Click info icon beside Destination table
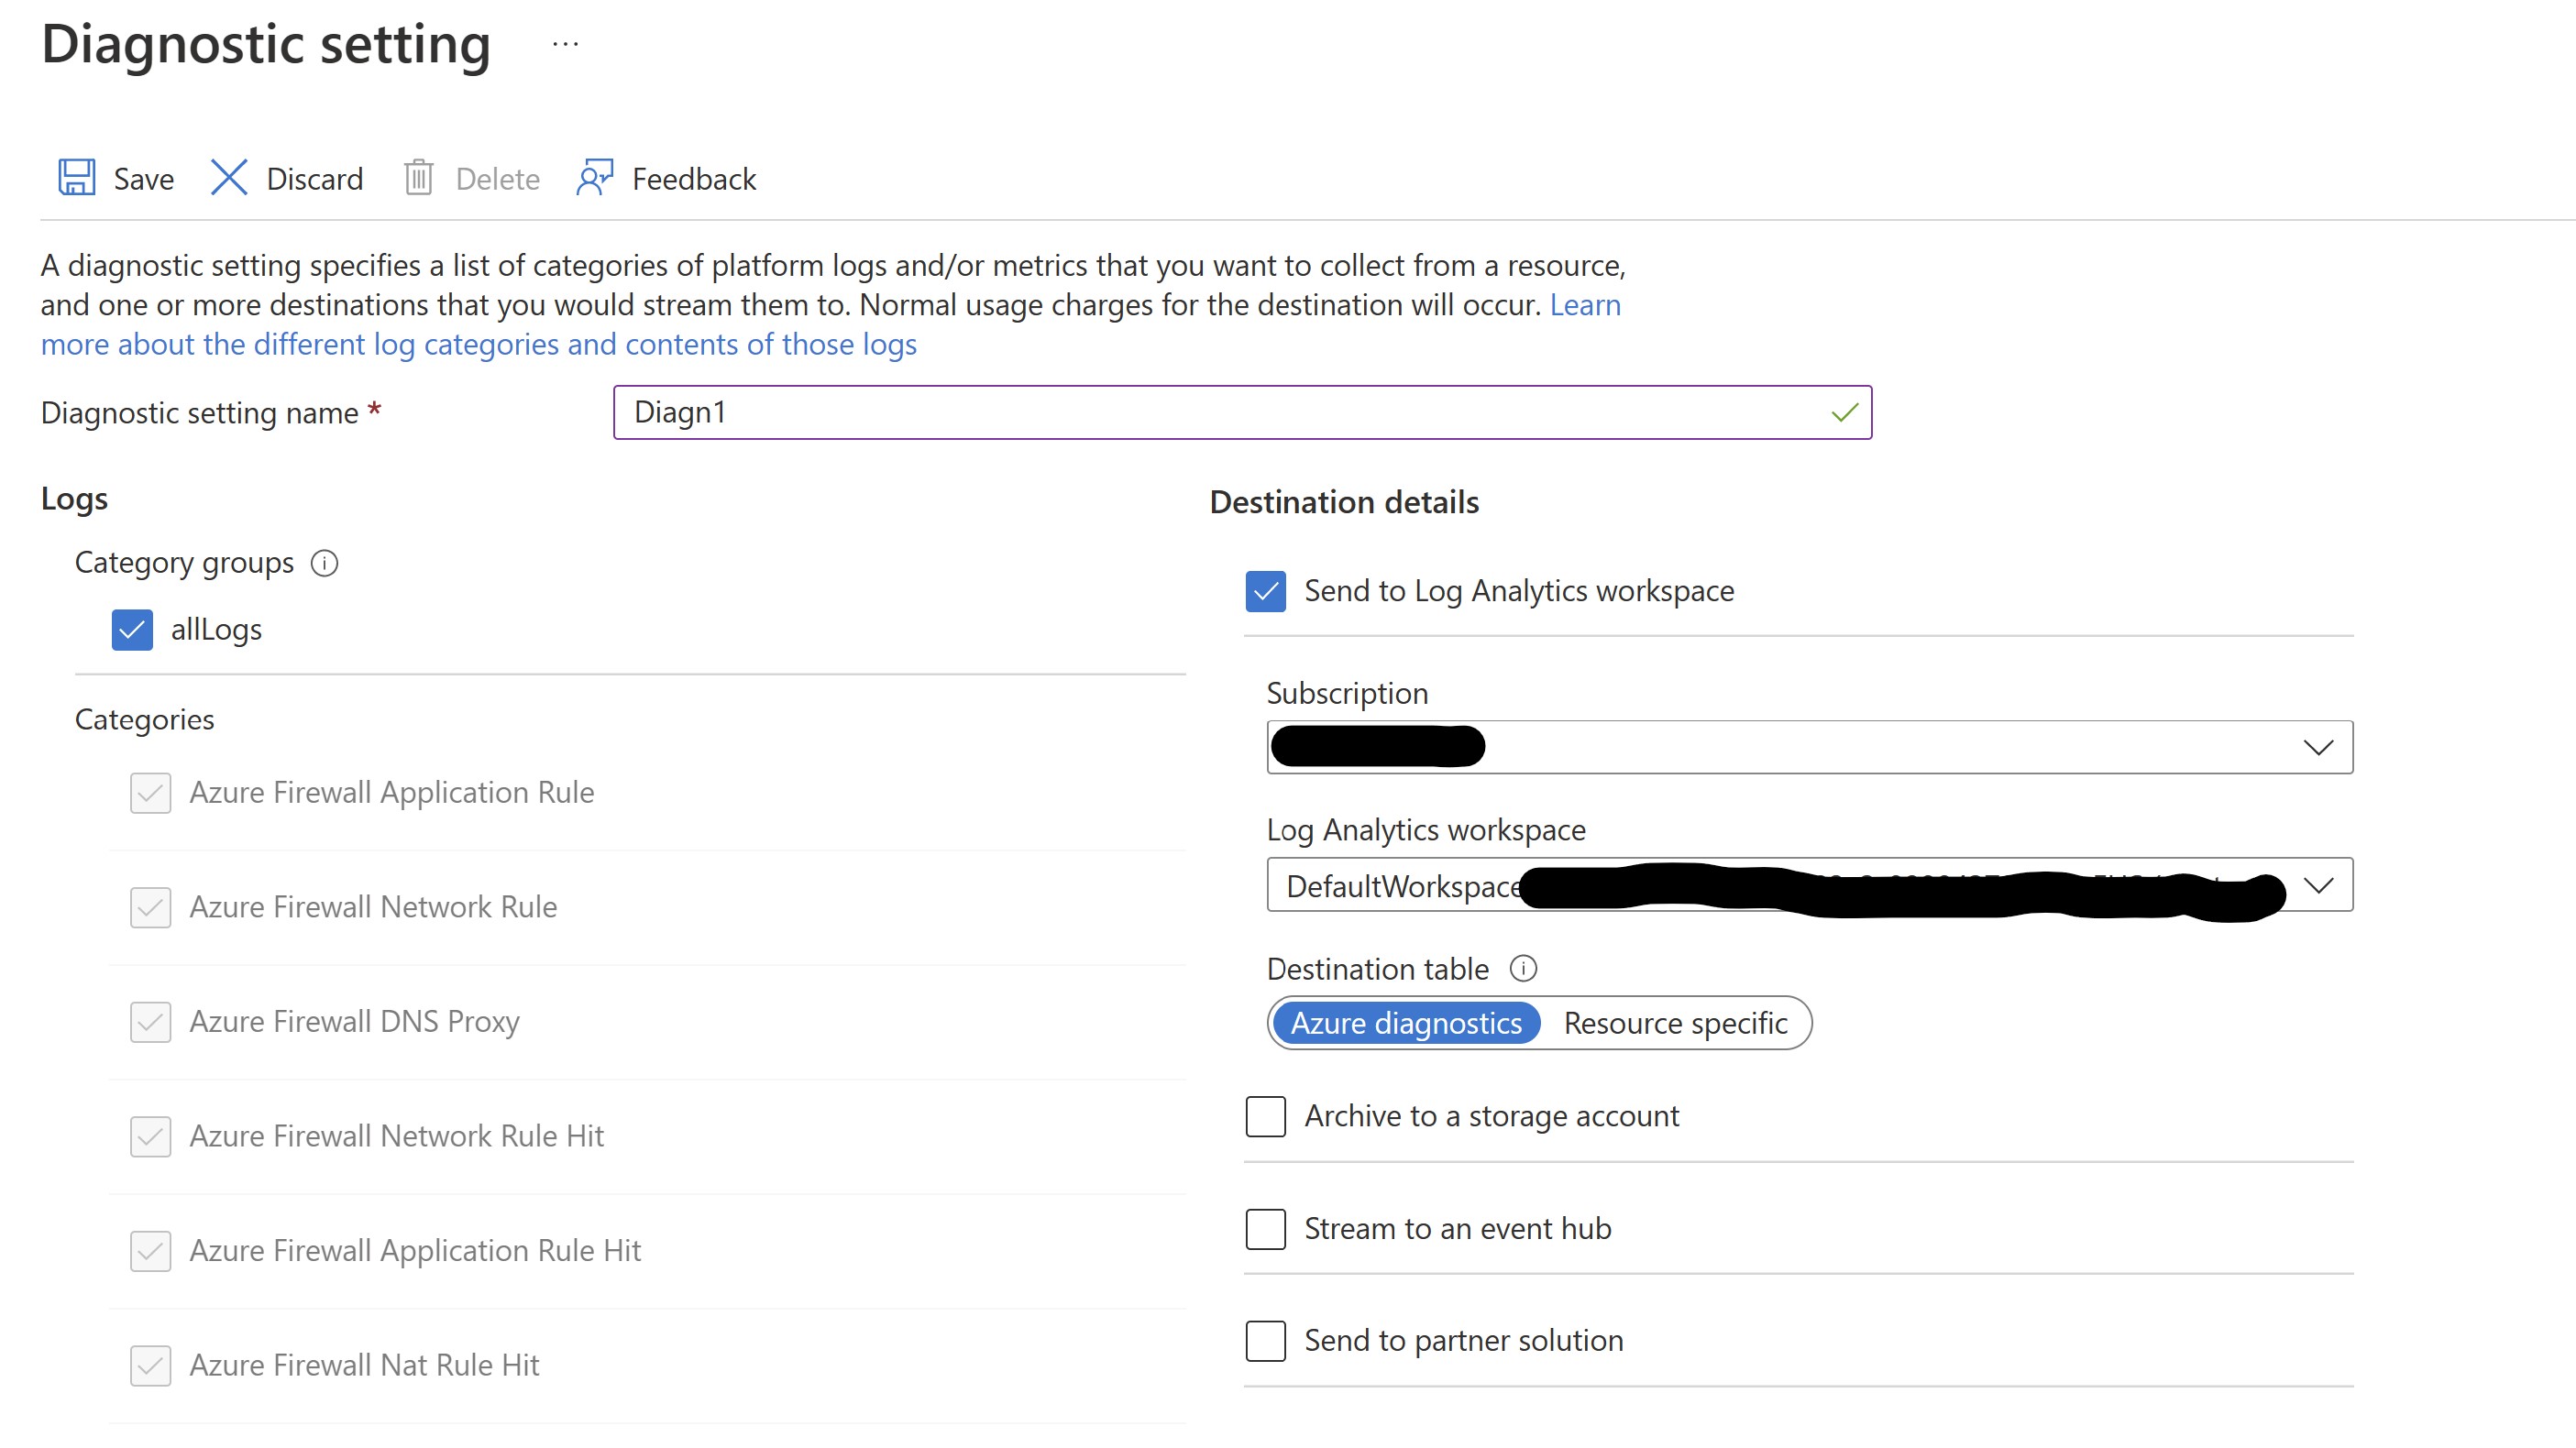 (1523, 968)
